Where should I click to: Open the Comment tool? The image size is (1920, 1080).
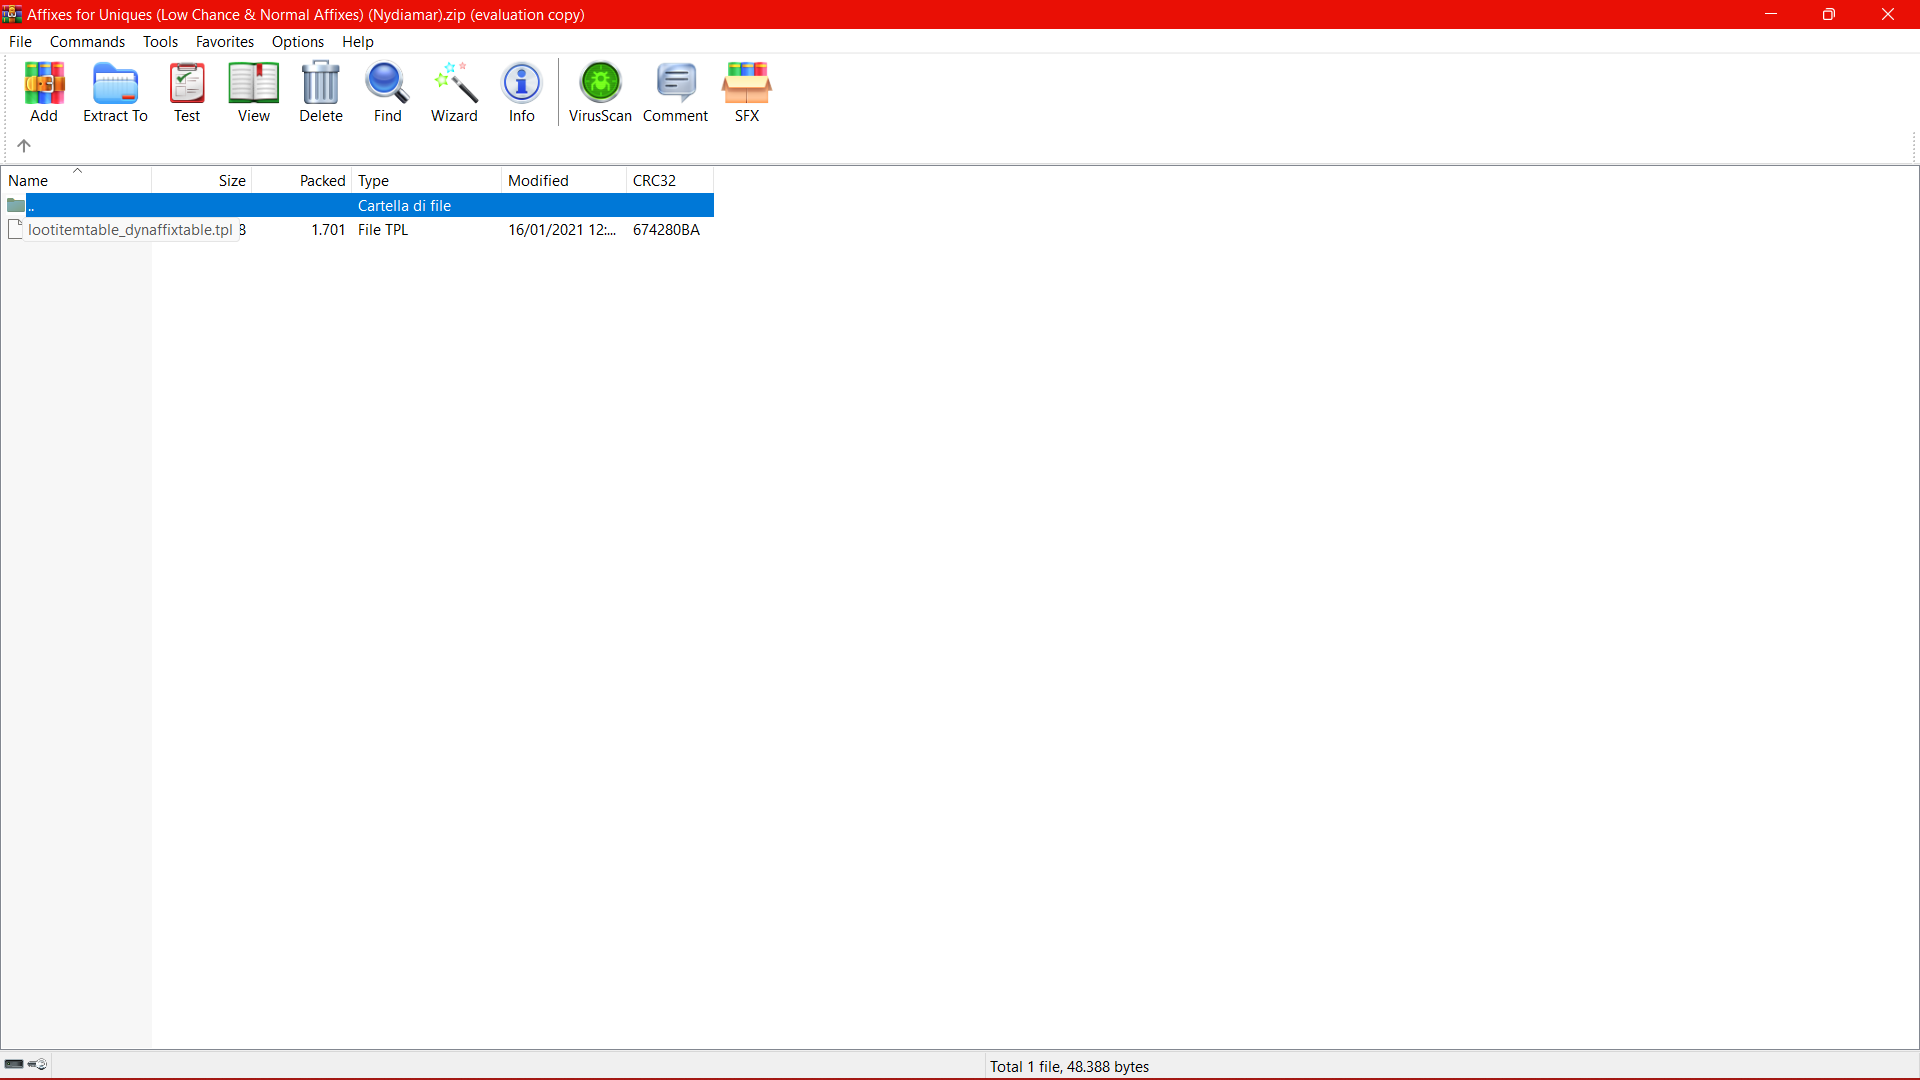pyautogui.click(x=675, y=92)
